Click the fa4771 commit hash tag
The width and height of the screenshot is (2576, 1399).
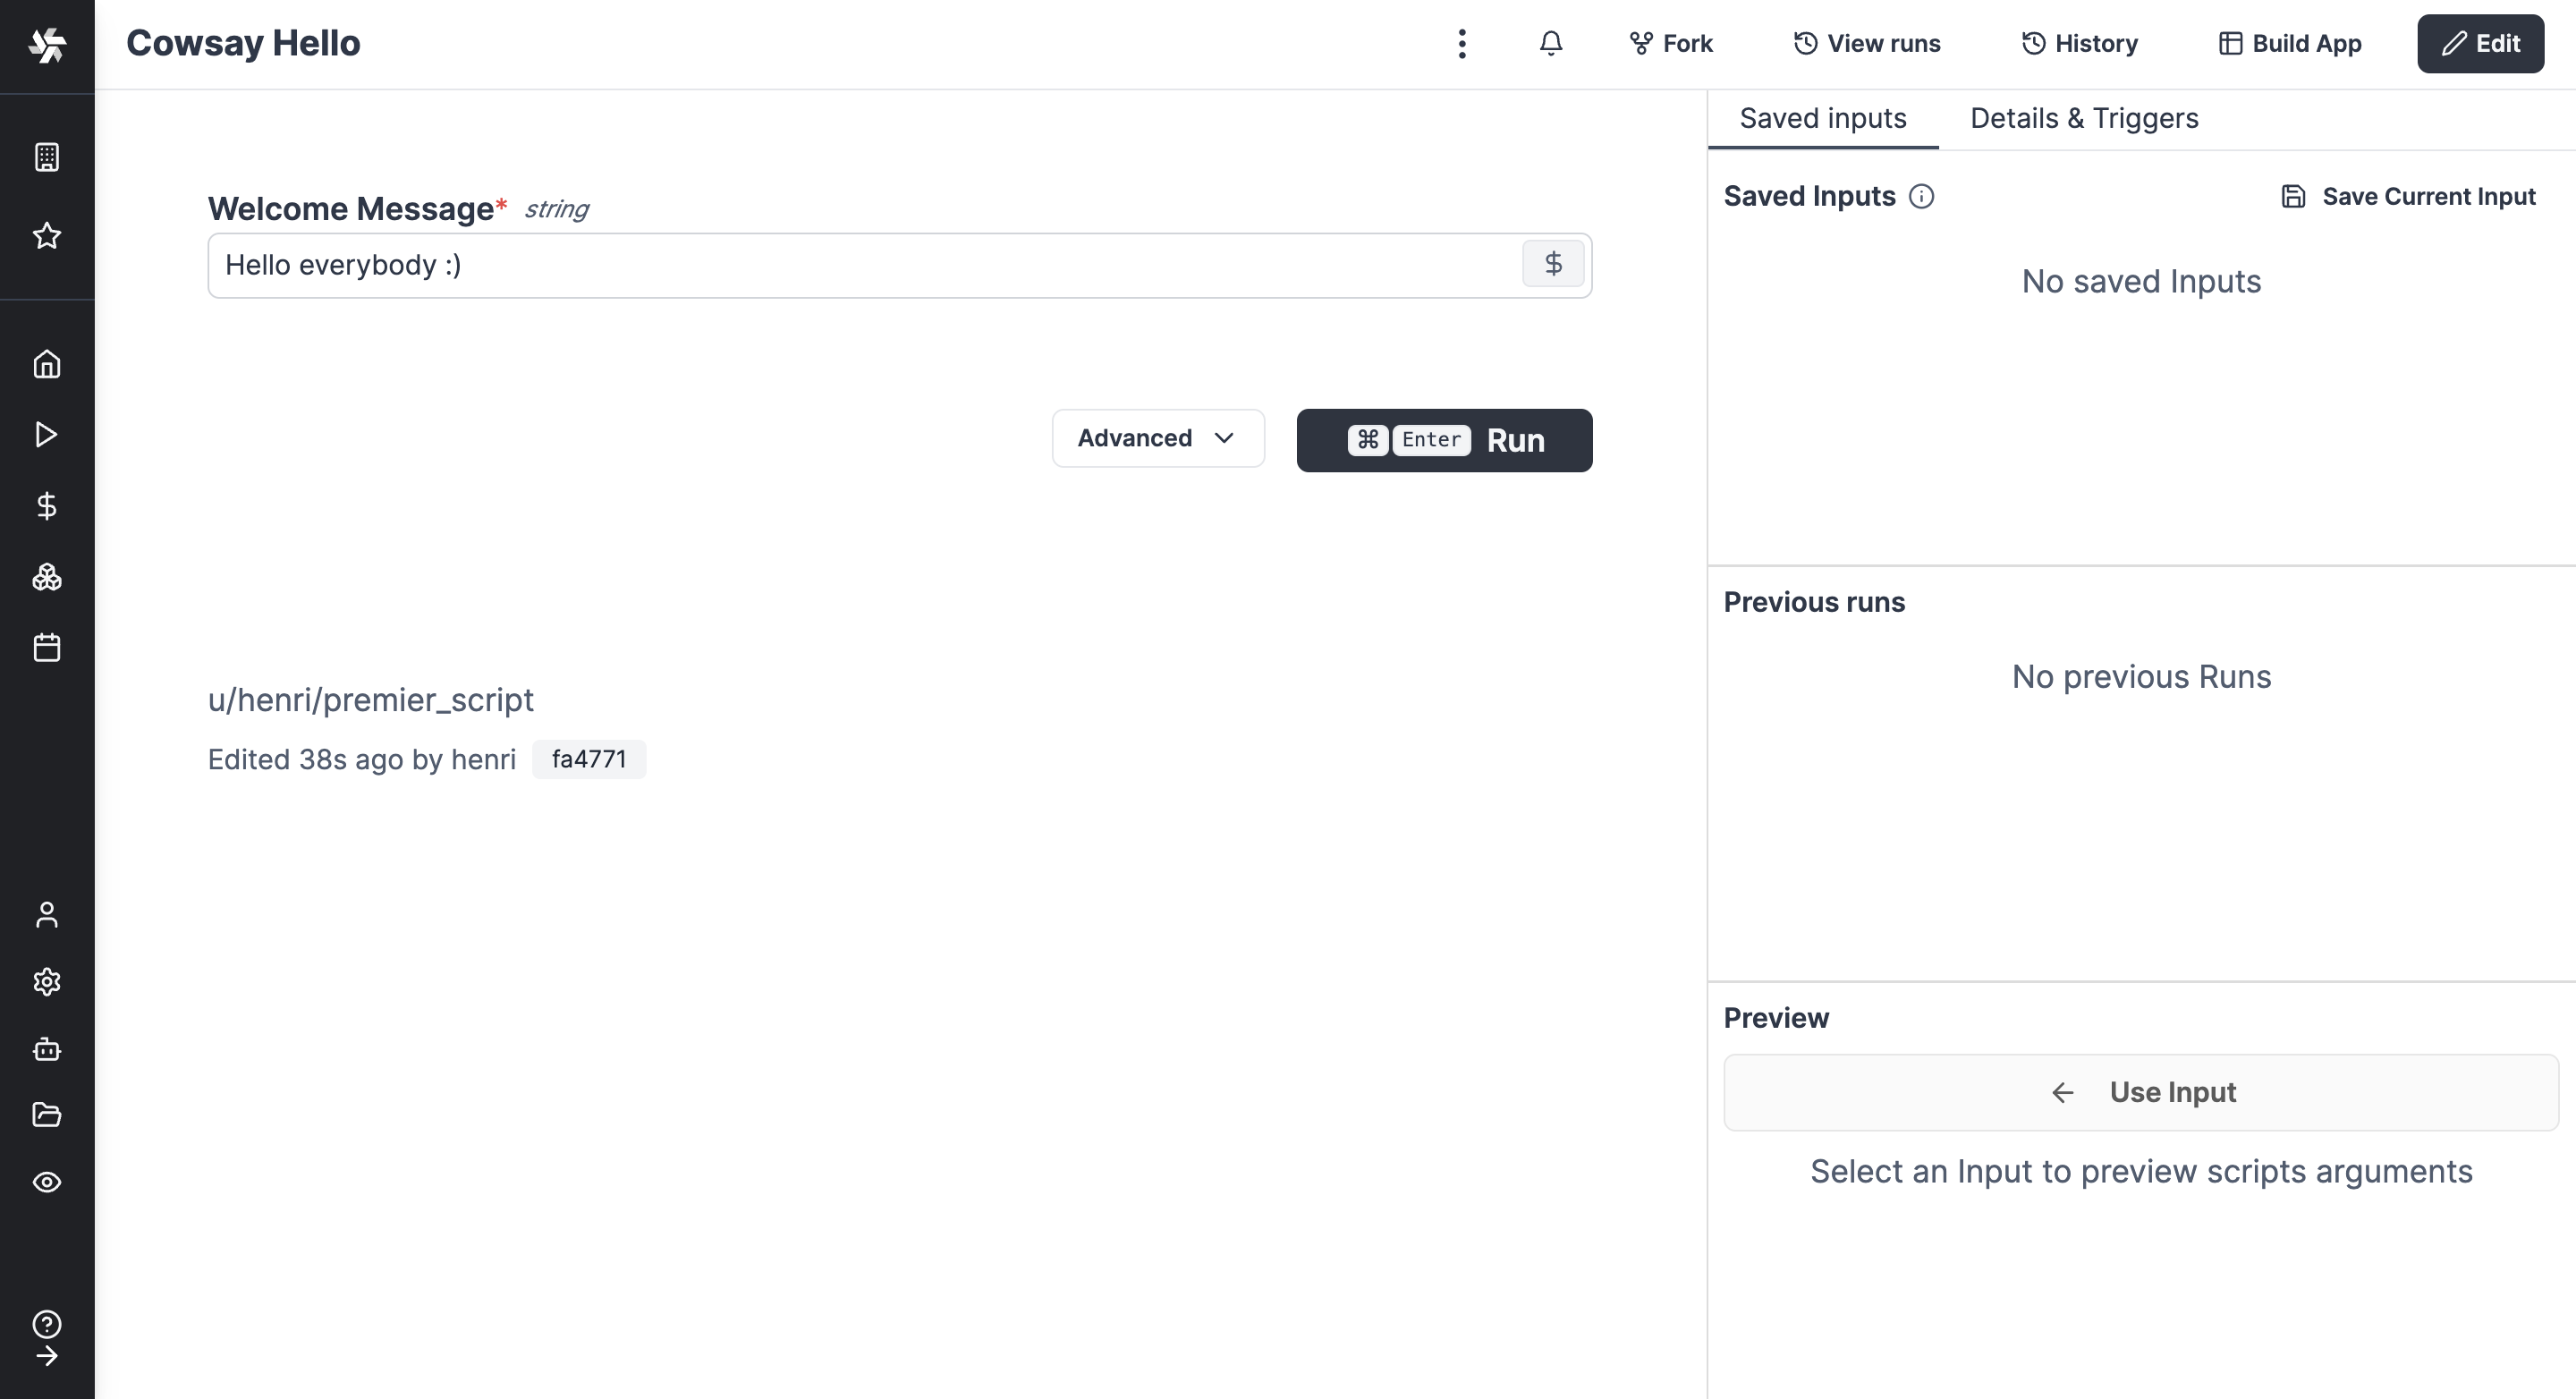pyautogui.click(x=589, y=758)
